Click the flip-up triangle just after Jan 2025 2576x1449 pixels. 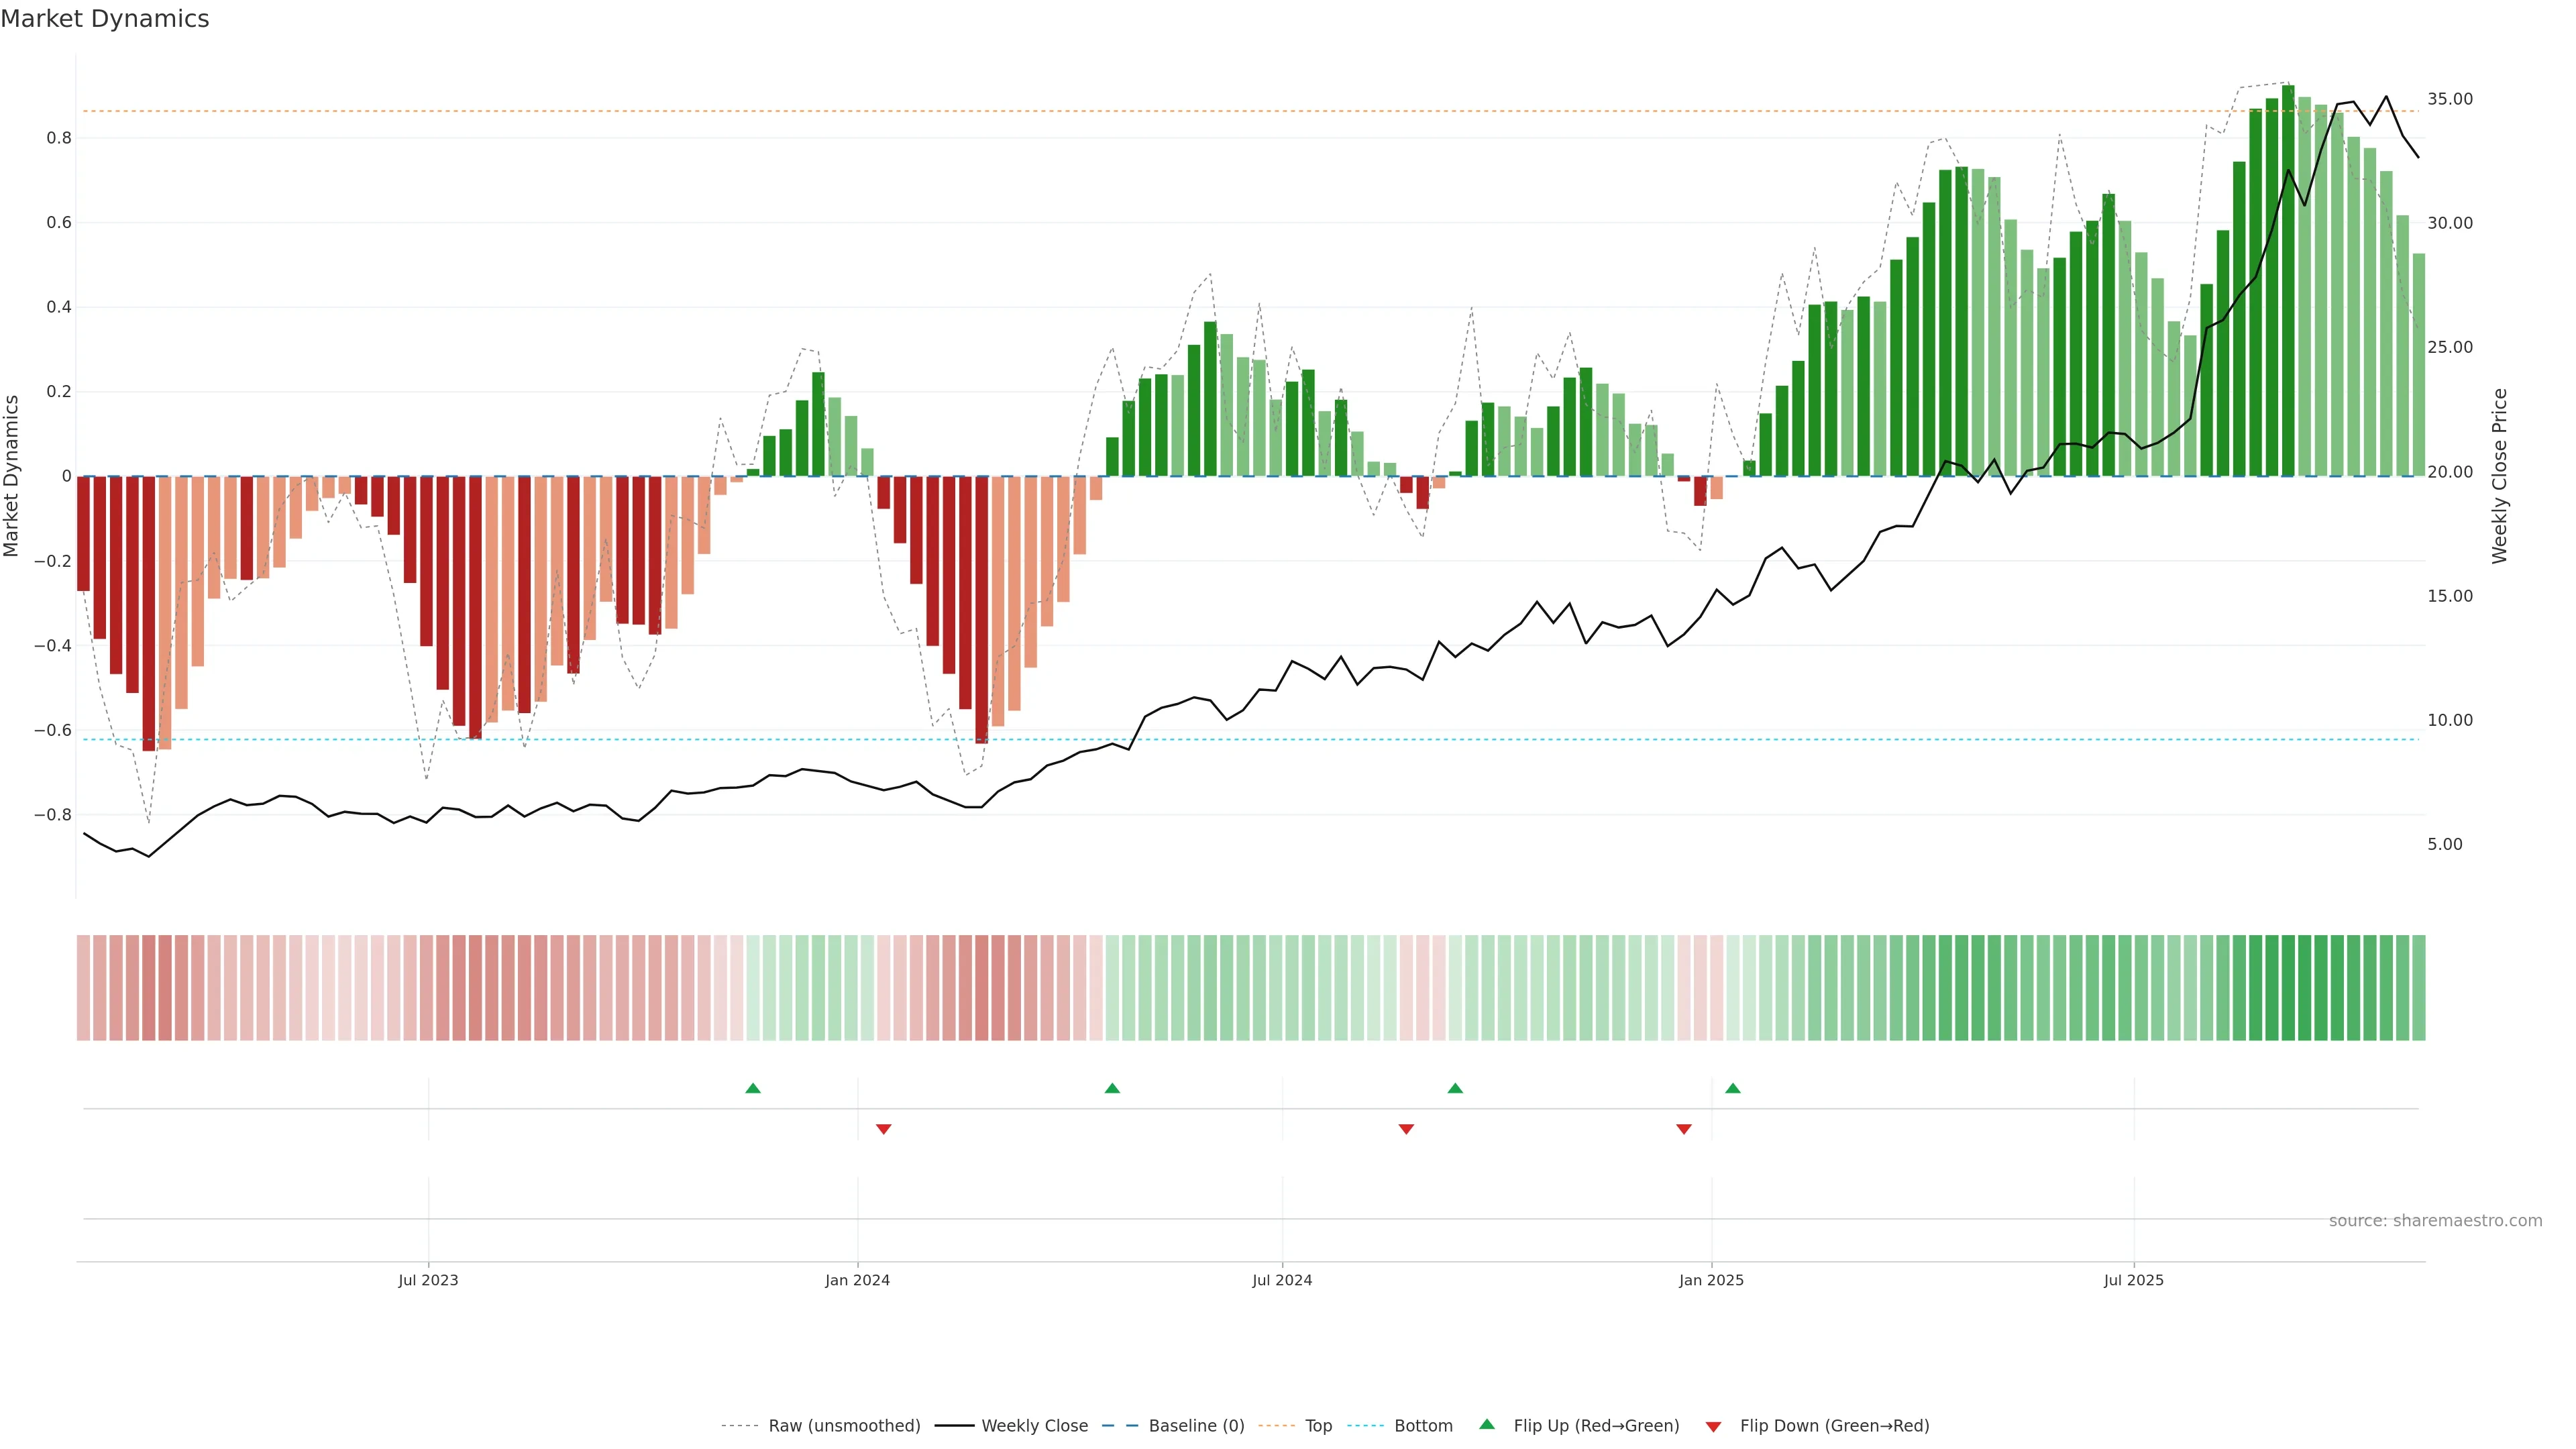click(1733, 1088)
